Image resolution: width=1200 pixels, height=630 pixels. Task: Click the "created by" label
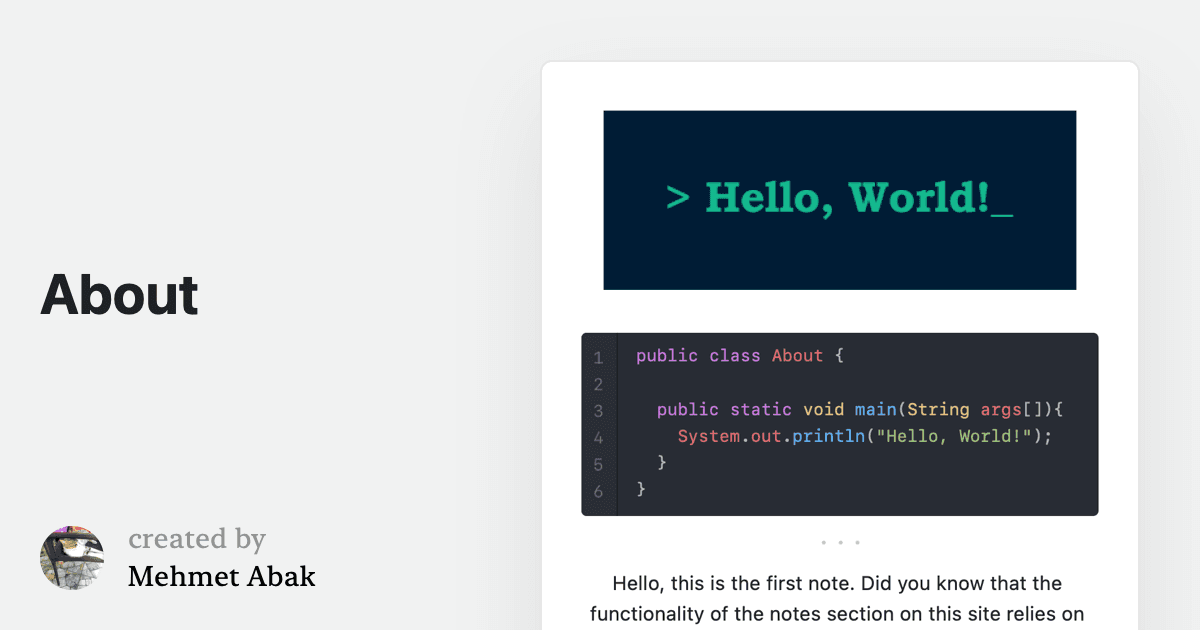point(197,539)
